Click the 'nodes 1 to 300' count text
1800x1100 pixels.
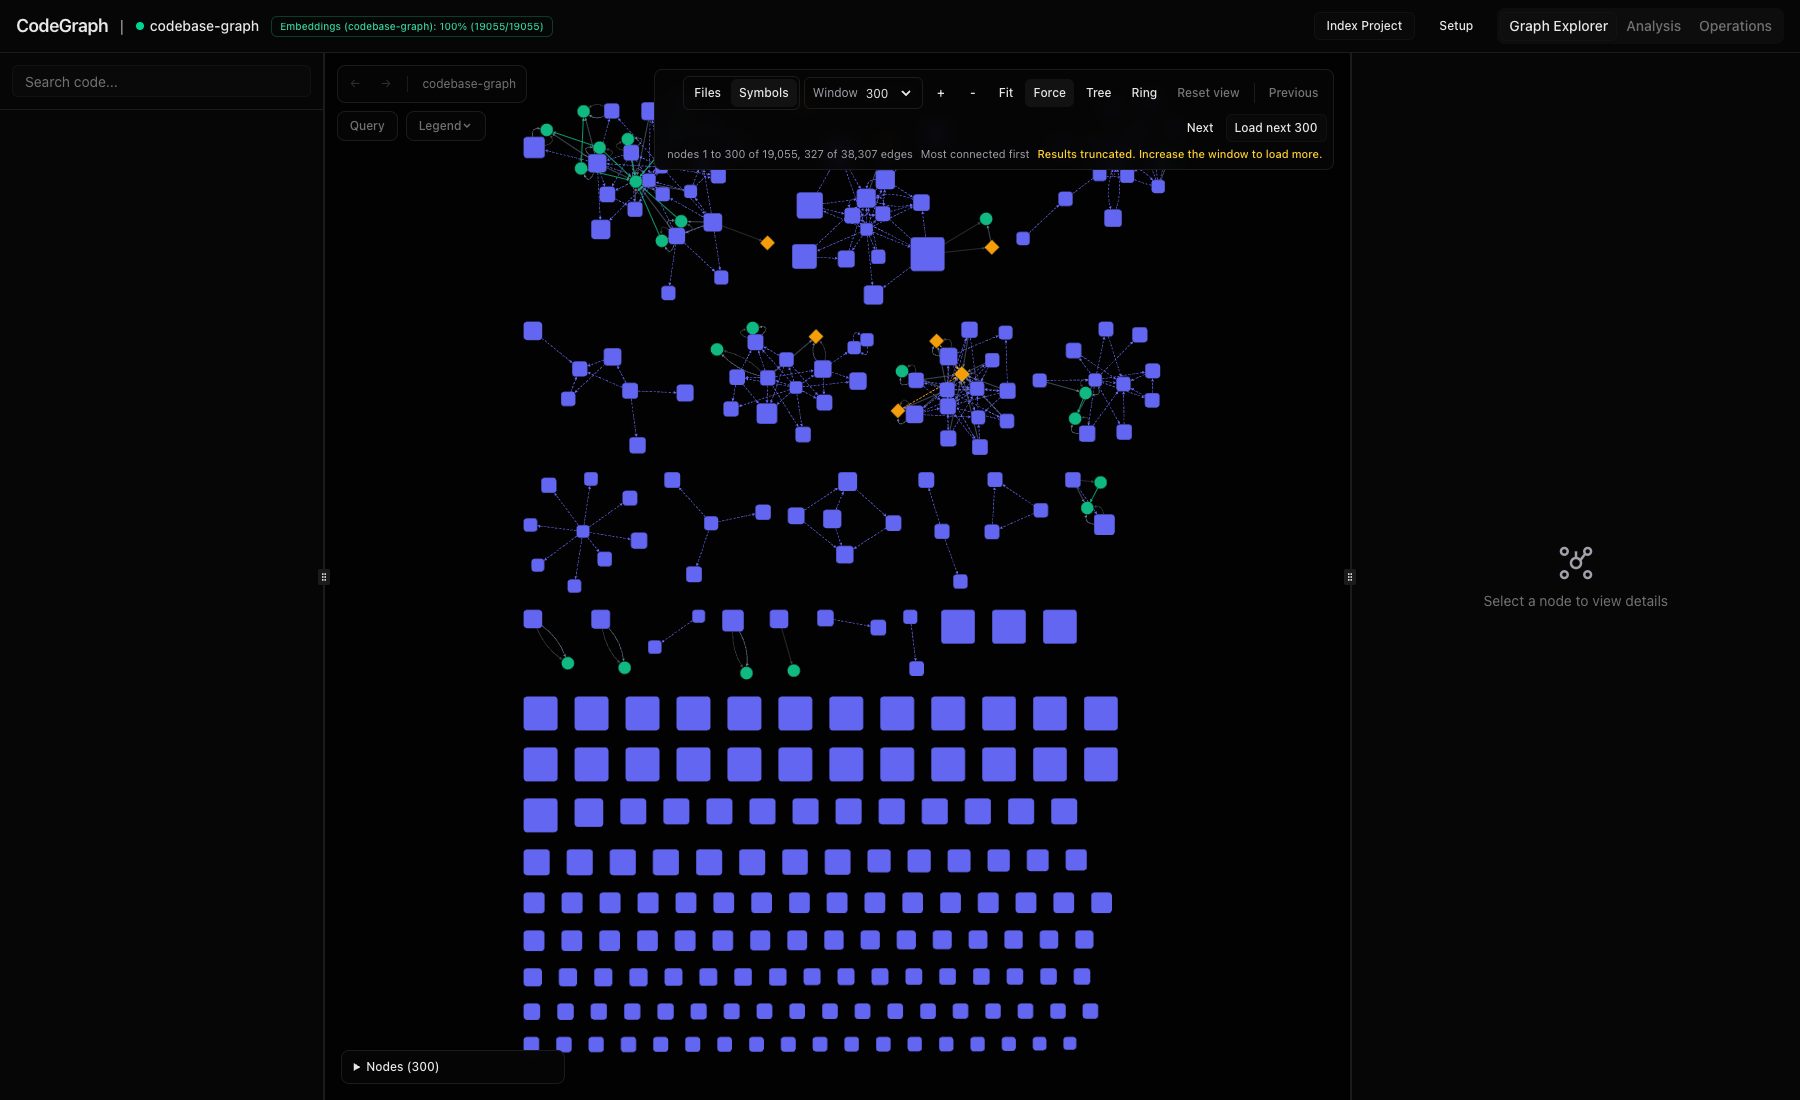pos(789,154)
